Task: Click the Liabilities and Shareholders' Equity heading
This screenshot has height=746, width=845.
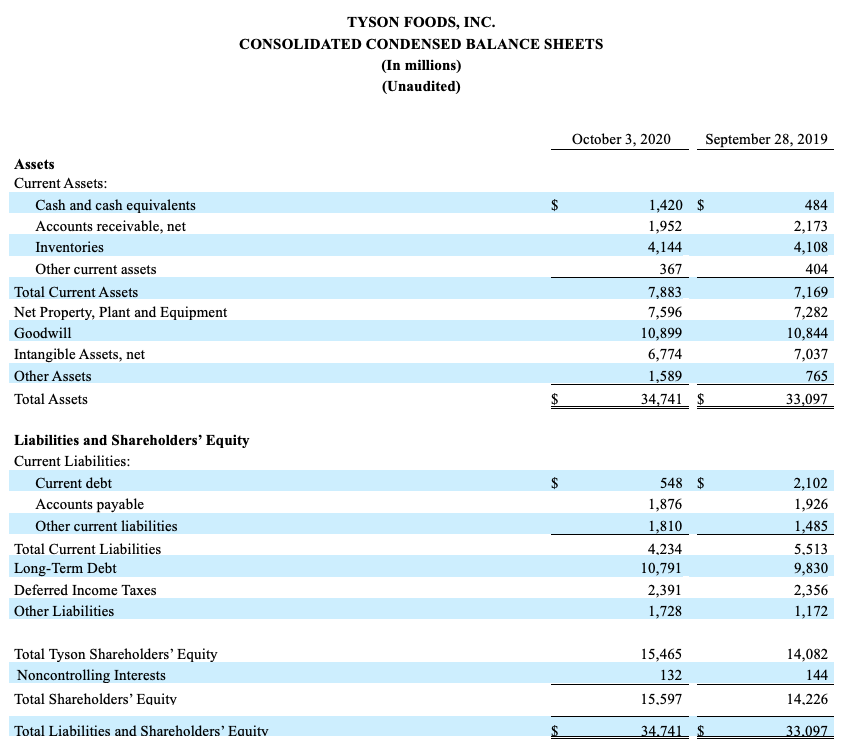Action: pyautogui.click(x=133, y=440)
